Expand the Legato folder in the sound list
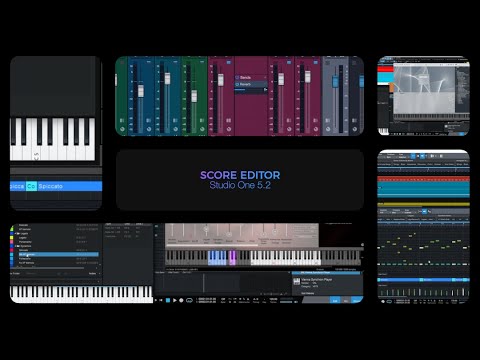 click(16, 234)
